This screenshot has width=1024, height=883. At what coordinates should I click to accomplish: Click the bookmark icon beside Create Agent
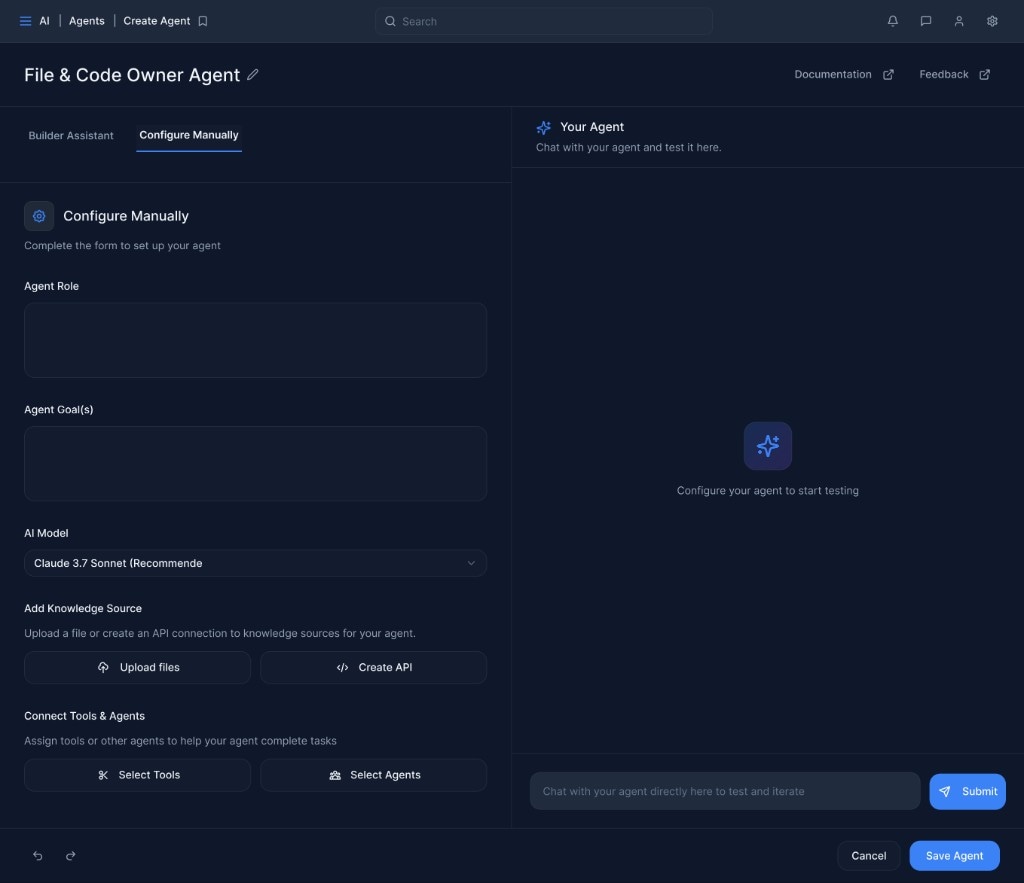click(x=203, y=20)
